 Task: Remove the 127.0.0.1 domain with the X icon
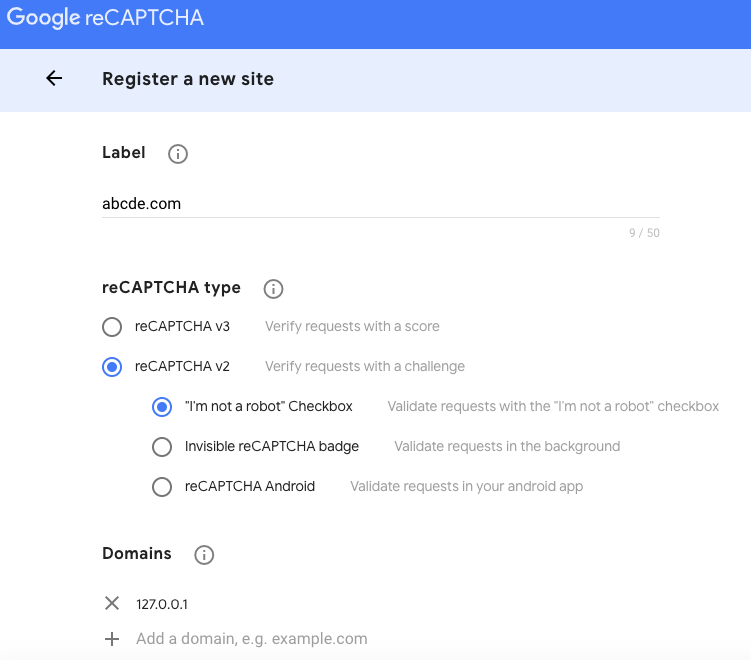coord(112,603)
